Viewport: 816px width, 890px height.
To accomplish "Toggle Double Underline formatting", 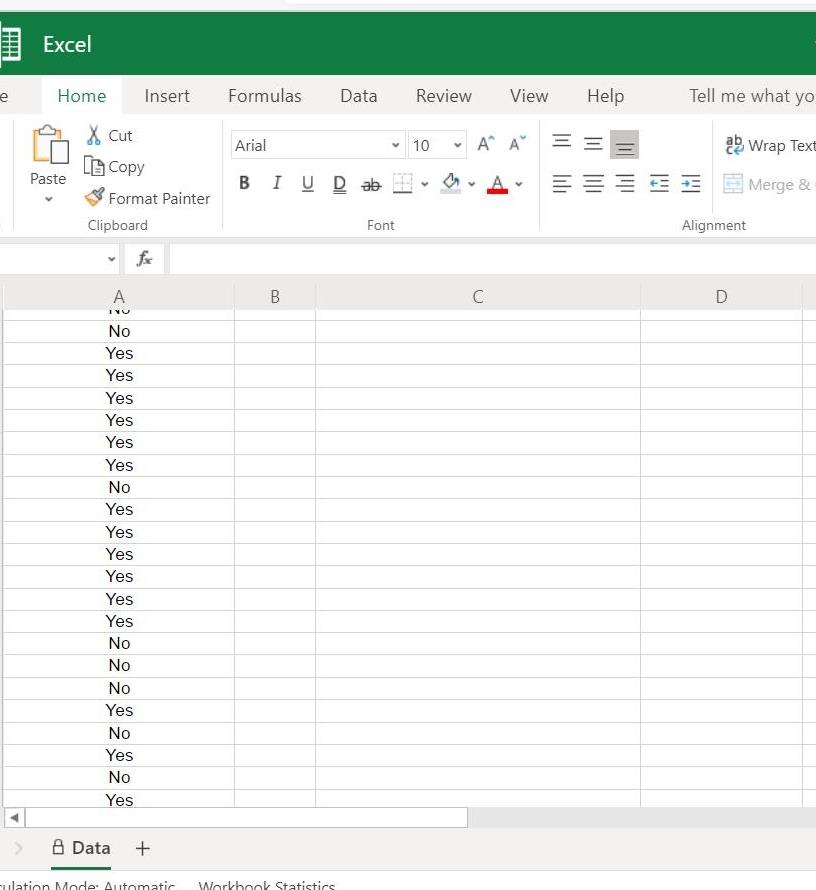I will pos(339,183).
